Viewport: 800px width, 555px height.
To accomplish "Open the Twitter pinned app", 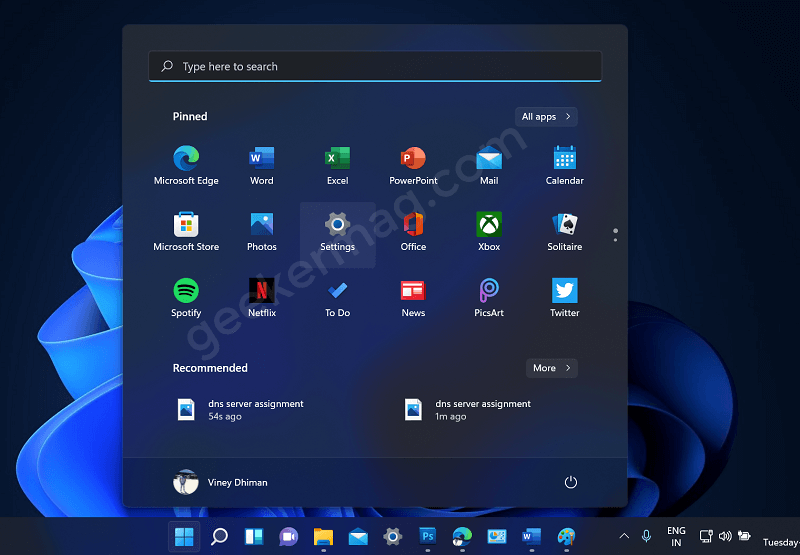I will [x=564, y=298].
